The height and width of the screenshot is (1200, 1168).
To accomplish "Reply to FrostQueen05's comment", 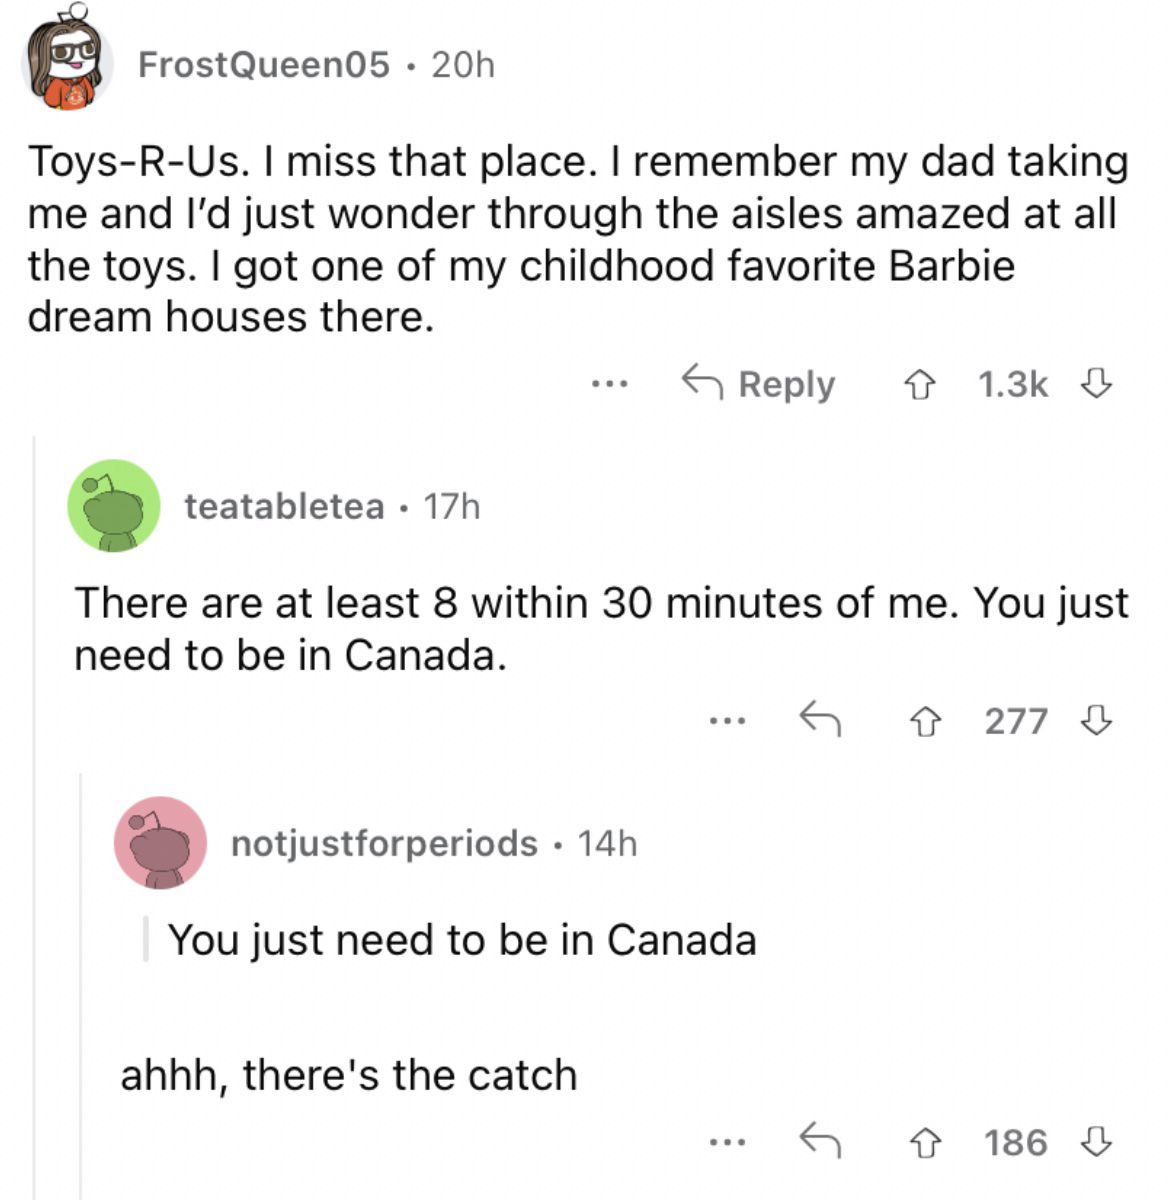I will pyautogui.click(x=758, y=384).
